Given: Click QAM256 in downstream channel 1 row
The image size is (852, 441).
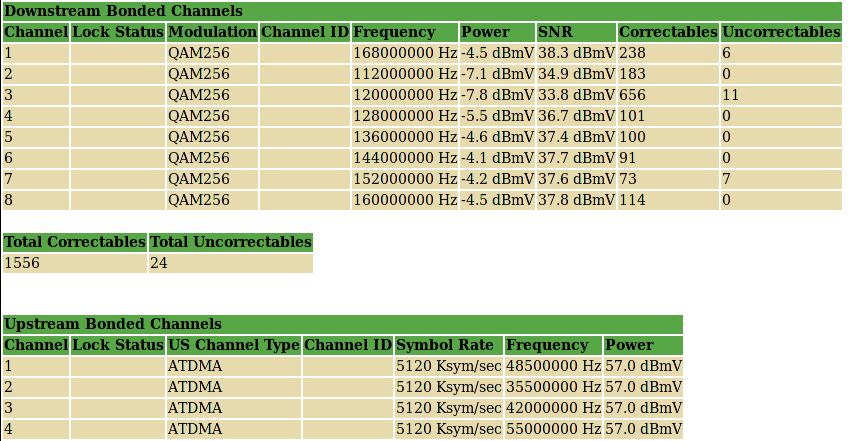Looking at the screenshot, I should click(x=198, y=53).
